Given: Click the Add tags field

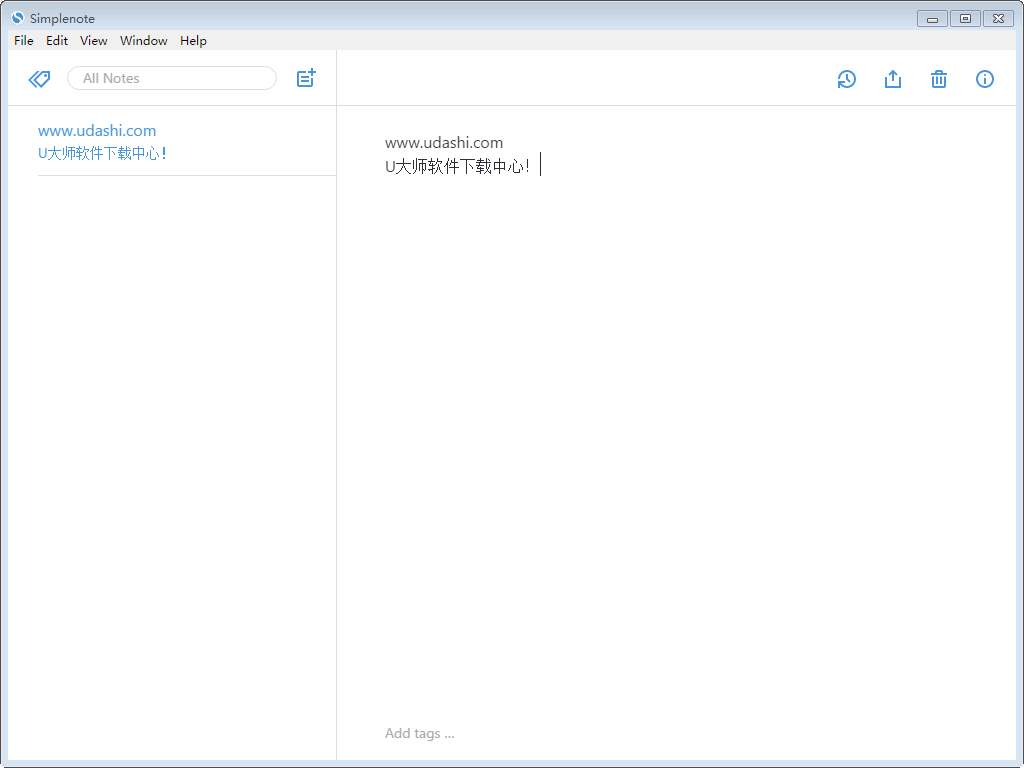Looking at the screenshot, I should (x=419, y=733).
